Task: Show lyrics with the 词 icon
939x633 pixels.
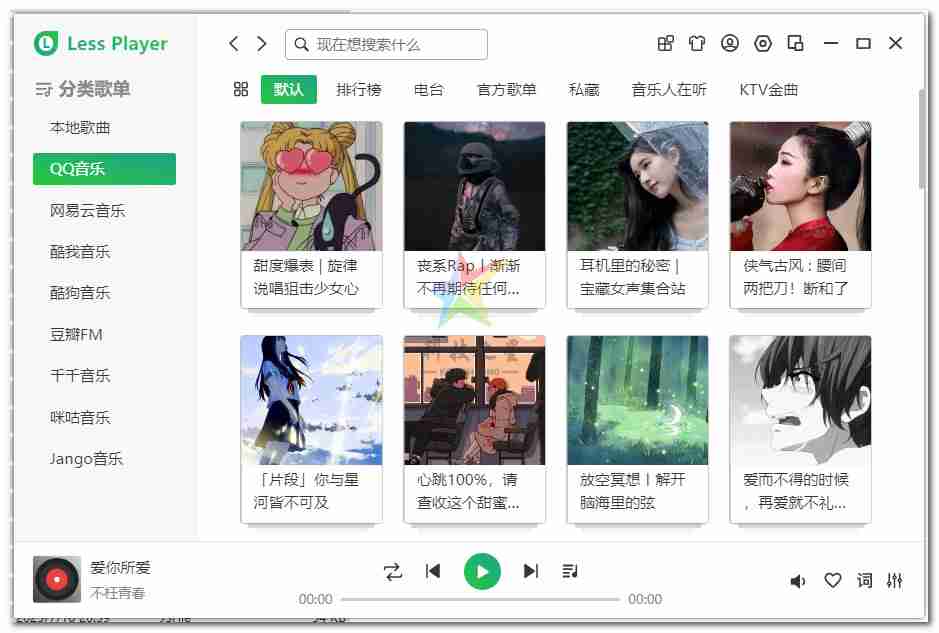Action: [x=864, y=580]
